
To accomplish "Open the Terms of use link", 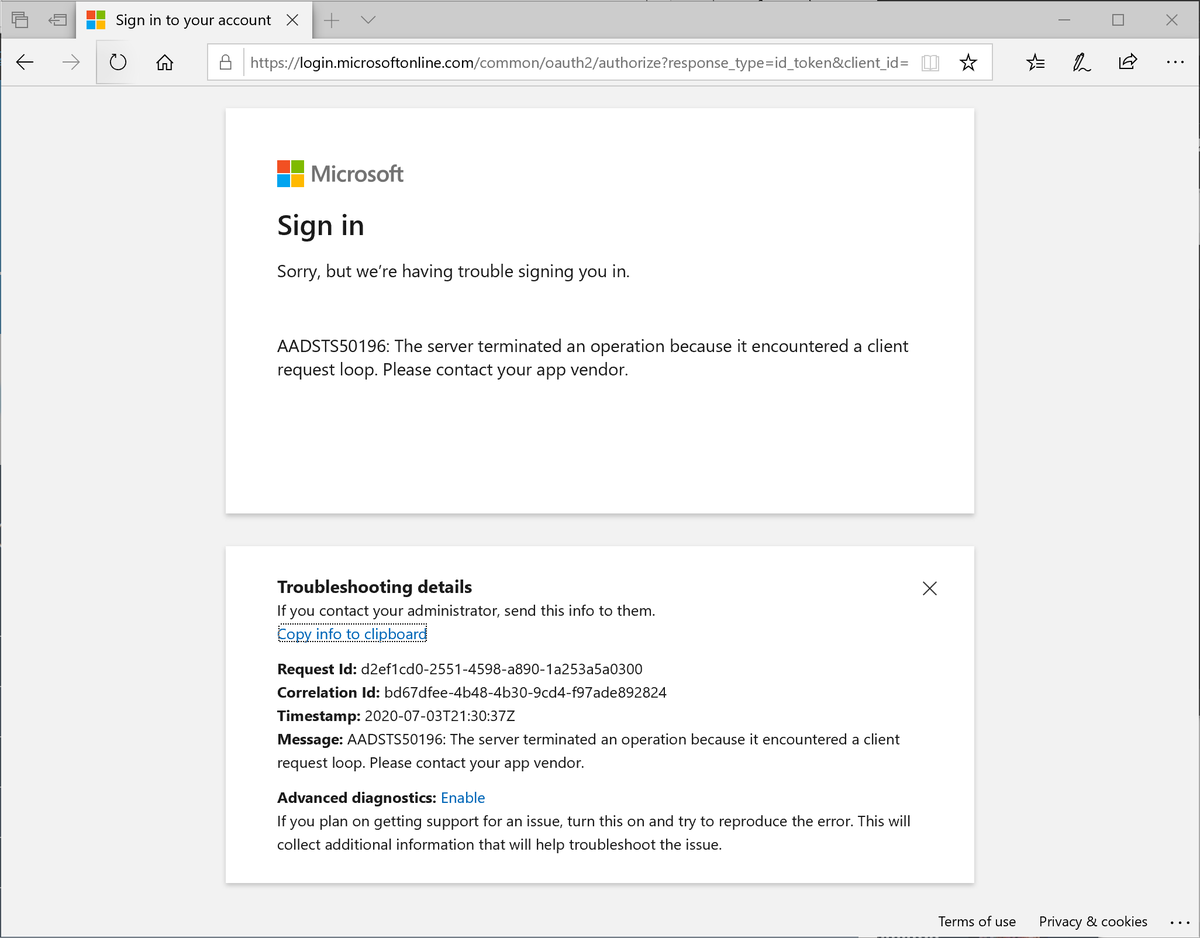I will coord(977,921).
